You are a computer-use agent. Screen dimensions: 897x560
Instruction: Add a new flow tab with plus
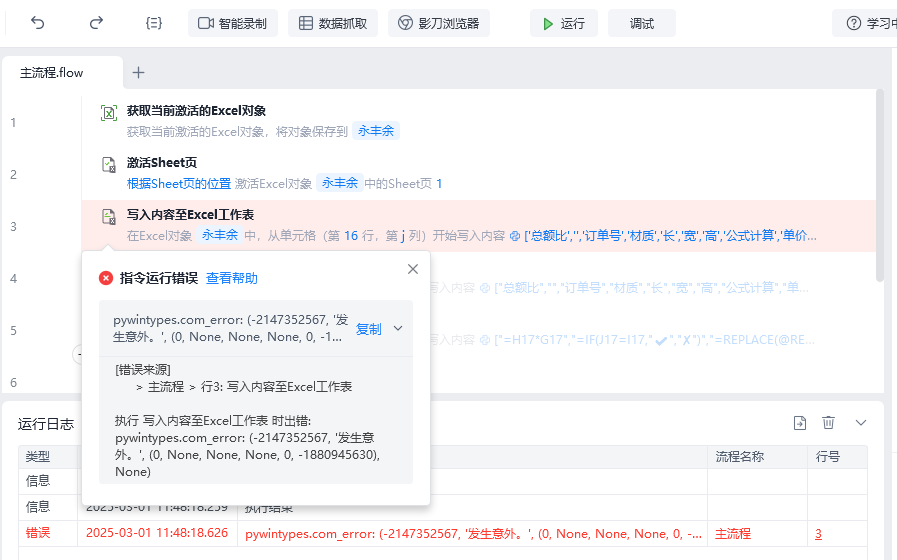point(138,73)
